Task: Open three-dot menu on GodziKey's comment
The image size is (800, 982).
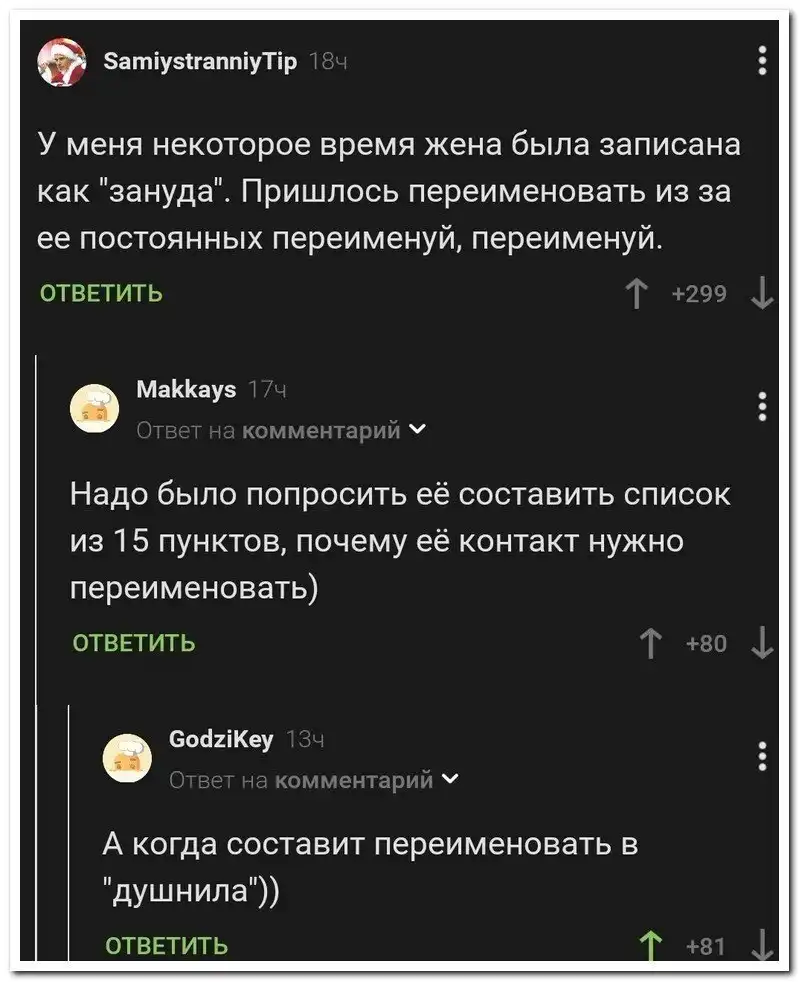Action: pyautogui.click(x=762, y=755)
